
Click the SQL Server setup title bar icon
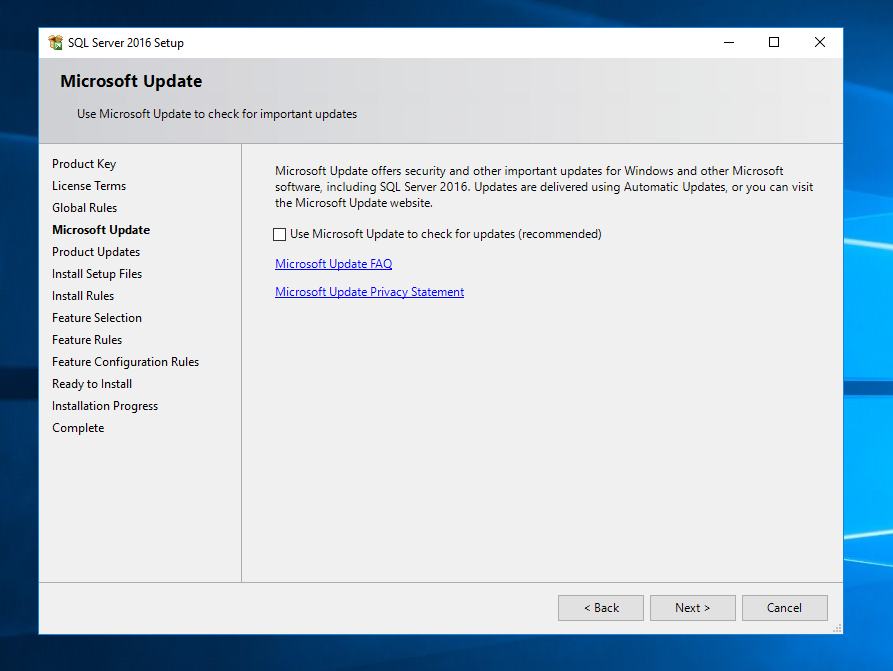click(56, 43)
